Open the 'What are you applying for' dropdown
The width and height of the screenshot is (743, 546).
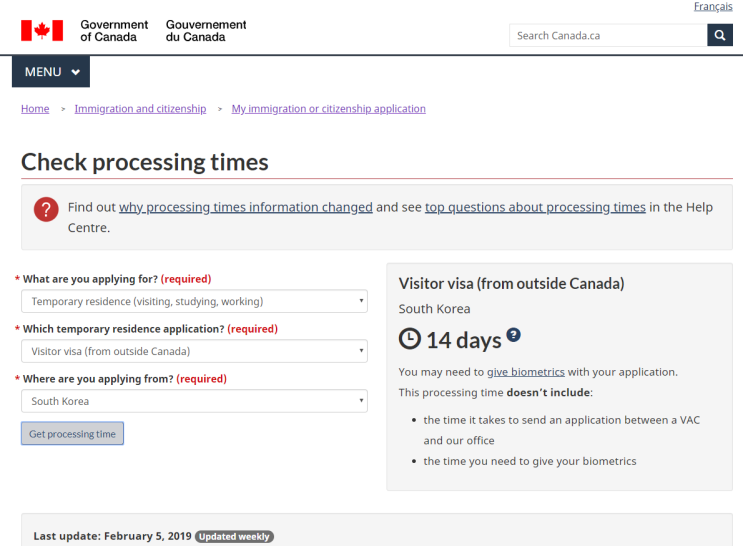point(194,301)
